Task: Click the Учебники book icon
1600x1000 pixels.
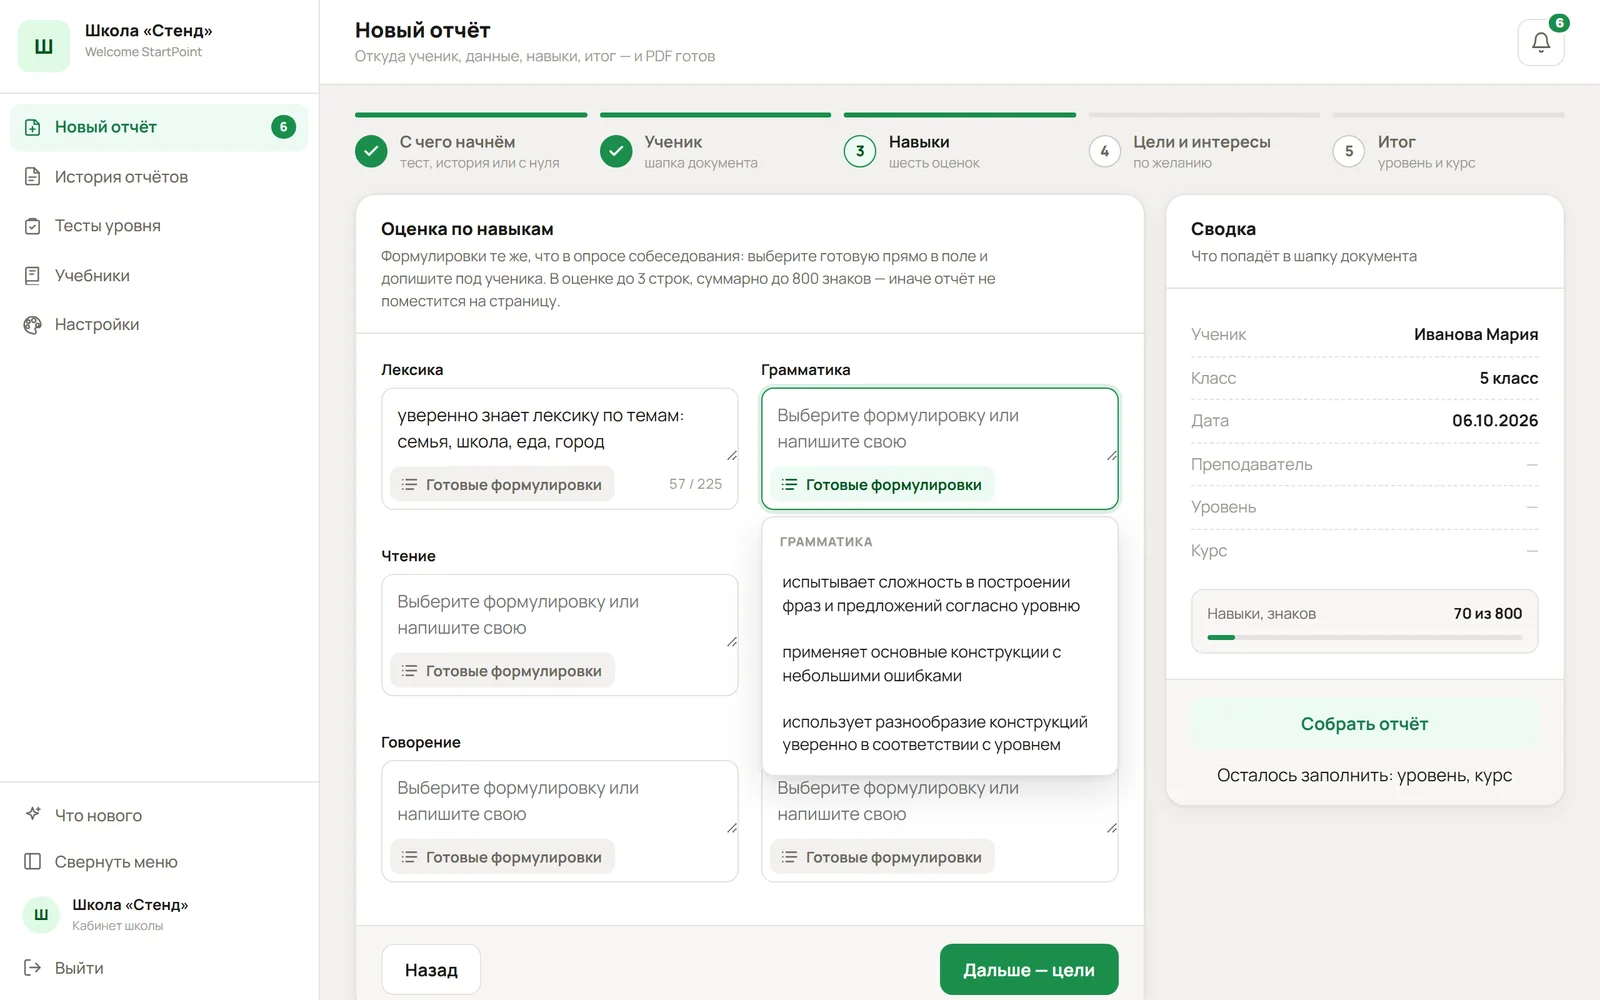Action: [x=33, y=275]
